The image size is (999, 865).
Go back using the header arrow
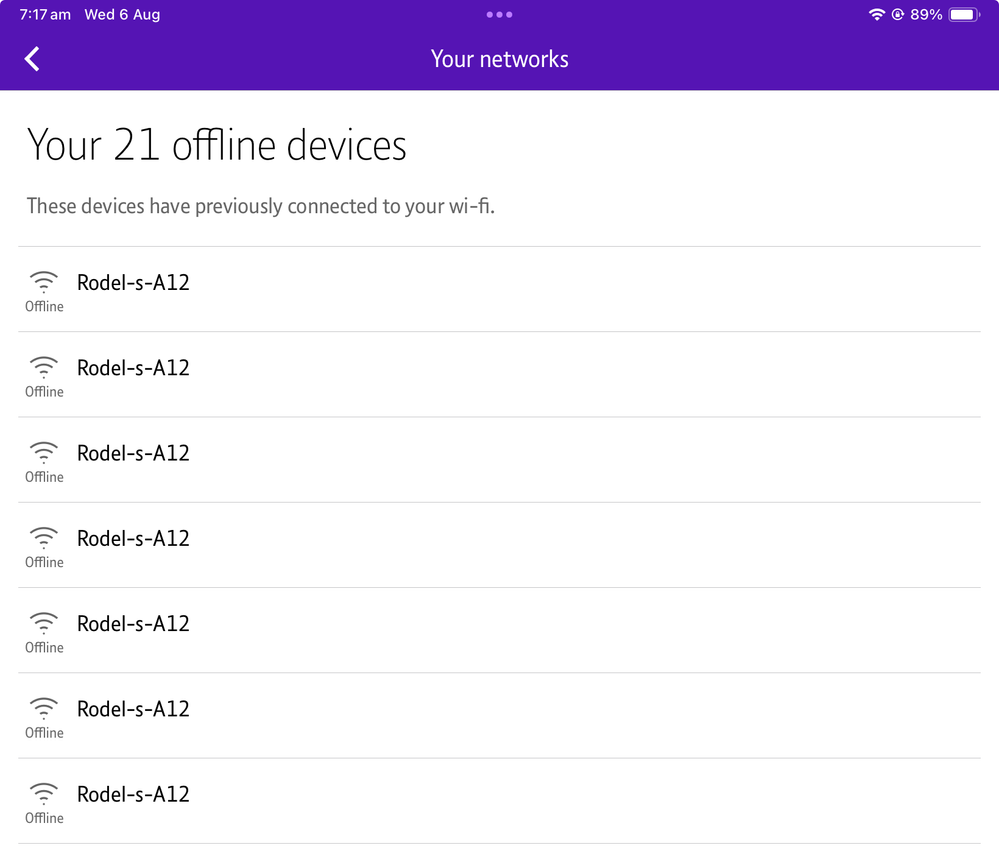tap(32, 59)
